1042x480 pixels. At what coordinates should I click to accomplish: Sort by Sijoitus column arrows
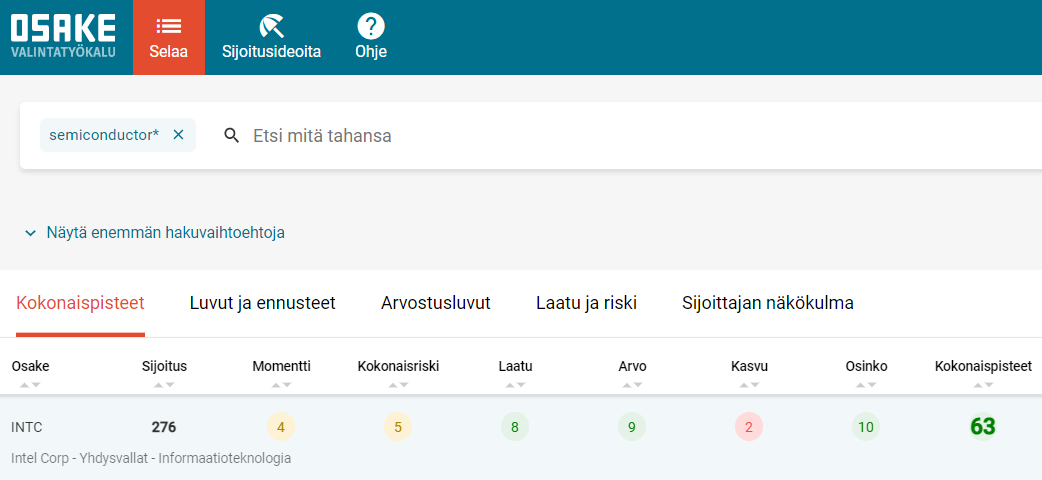coord(164,384)
